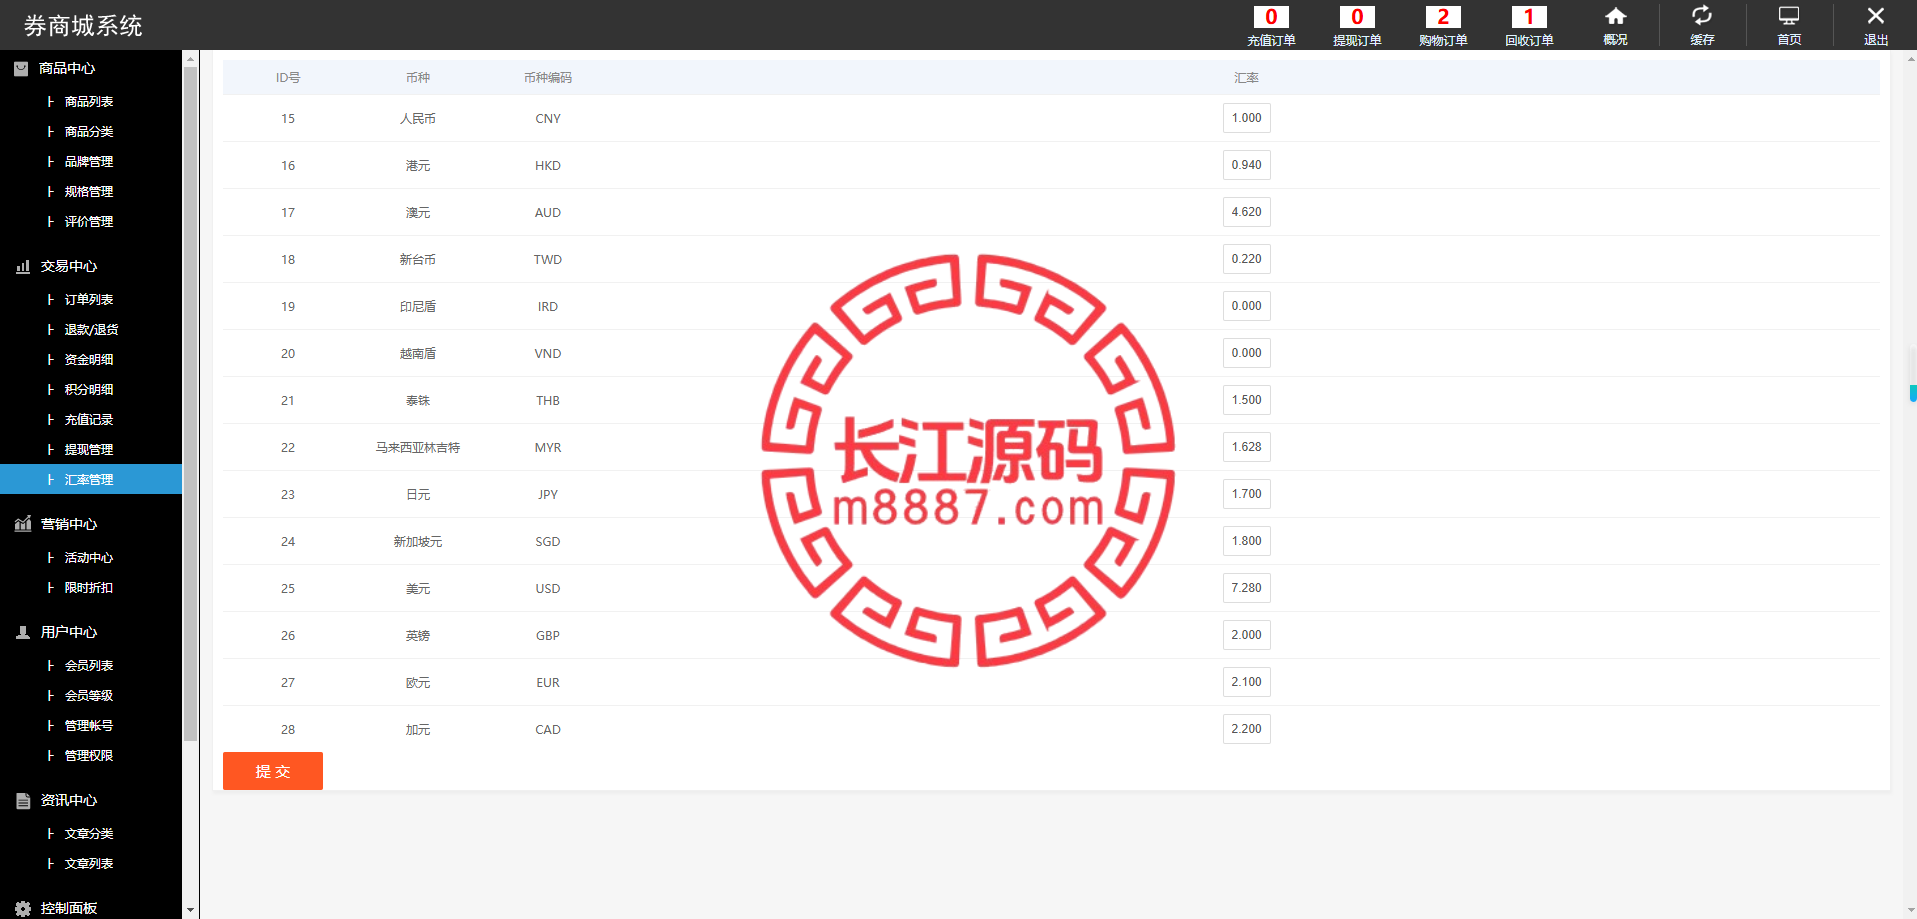The image size is (1917, 919).
Task: Expand the 控制面板 menu group
Action: point(69,908)
